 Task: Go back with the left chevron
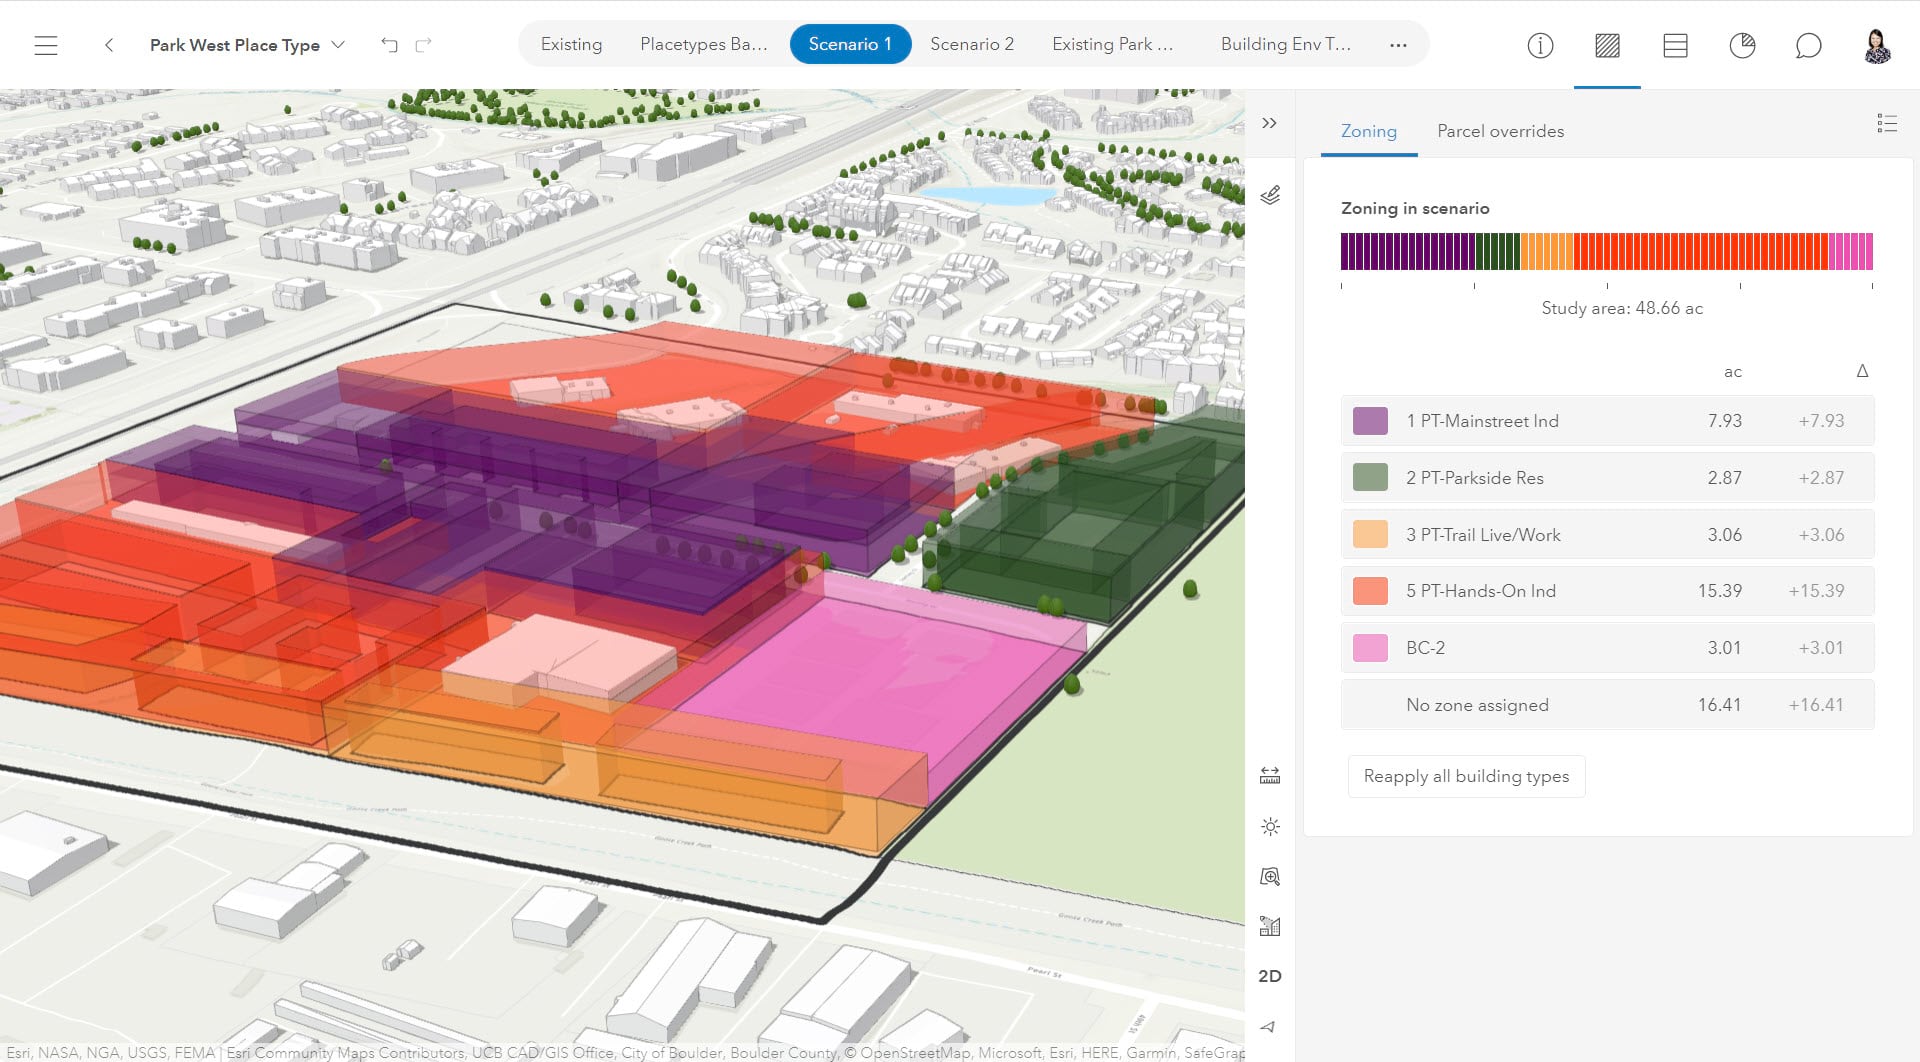tap(109, 45)
